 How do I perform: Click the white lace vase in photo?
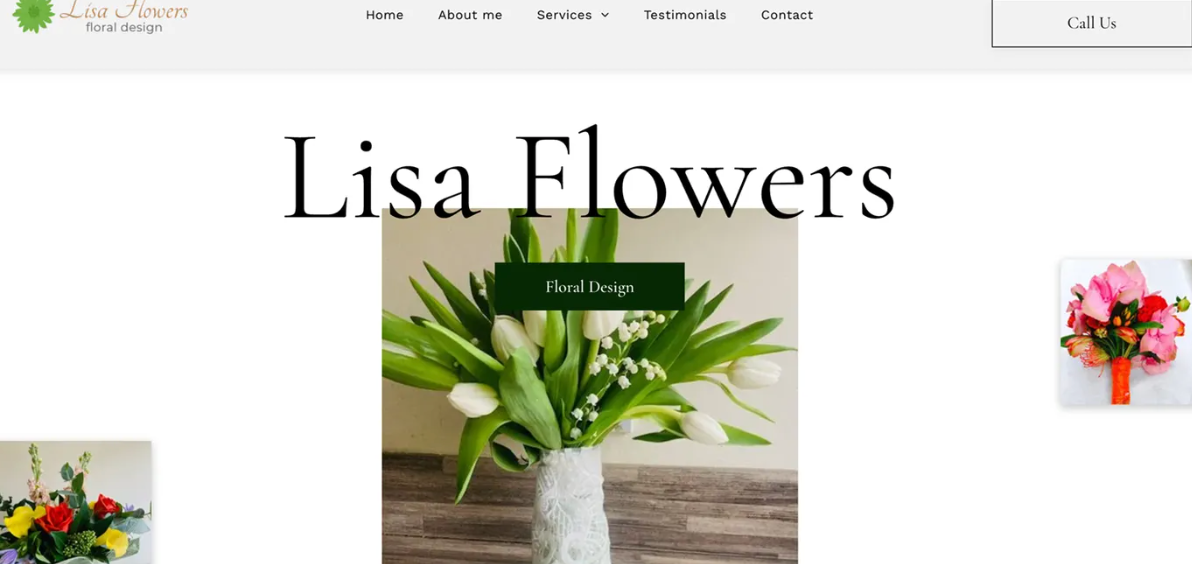[571, 507]
